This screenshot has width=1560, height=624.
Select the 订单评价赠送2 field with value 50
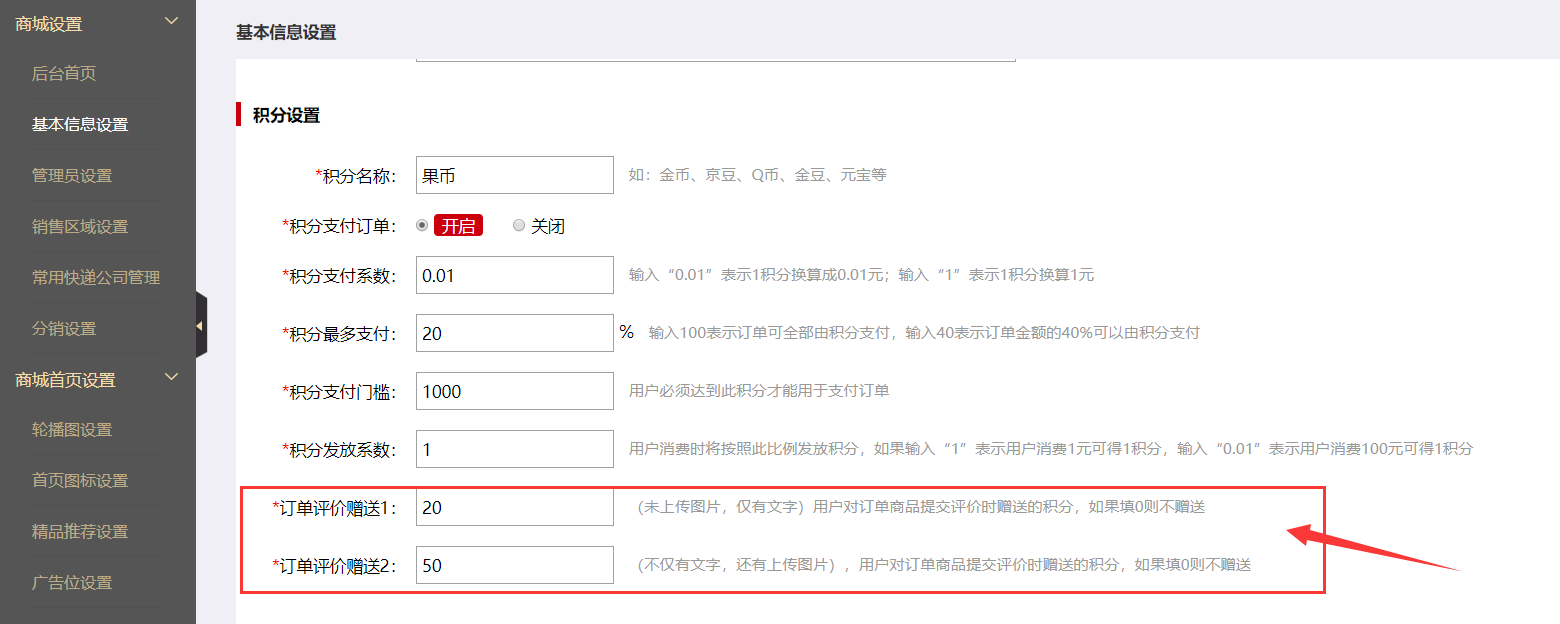point(514,564)
